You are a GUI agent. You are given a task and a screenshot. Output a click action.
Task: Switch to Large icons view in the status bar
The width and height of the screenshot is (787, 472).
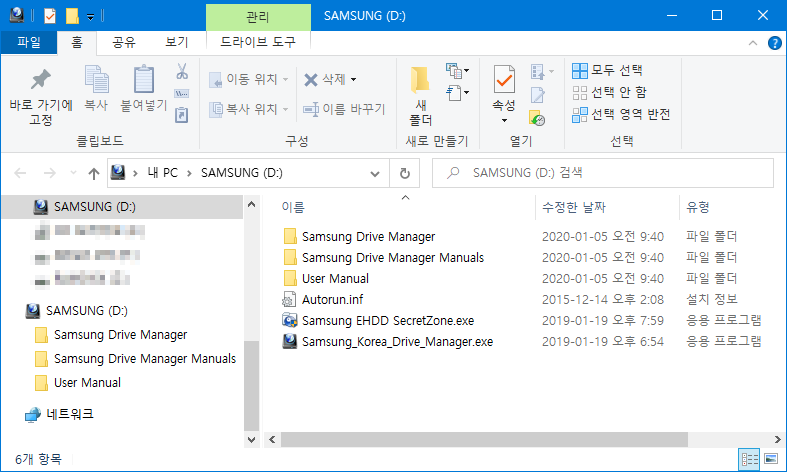point(771,459)
